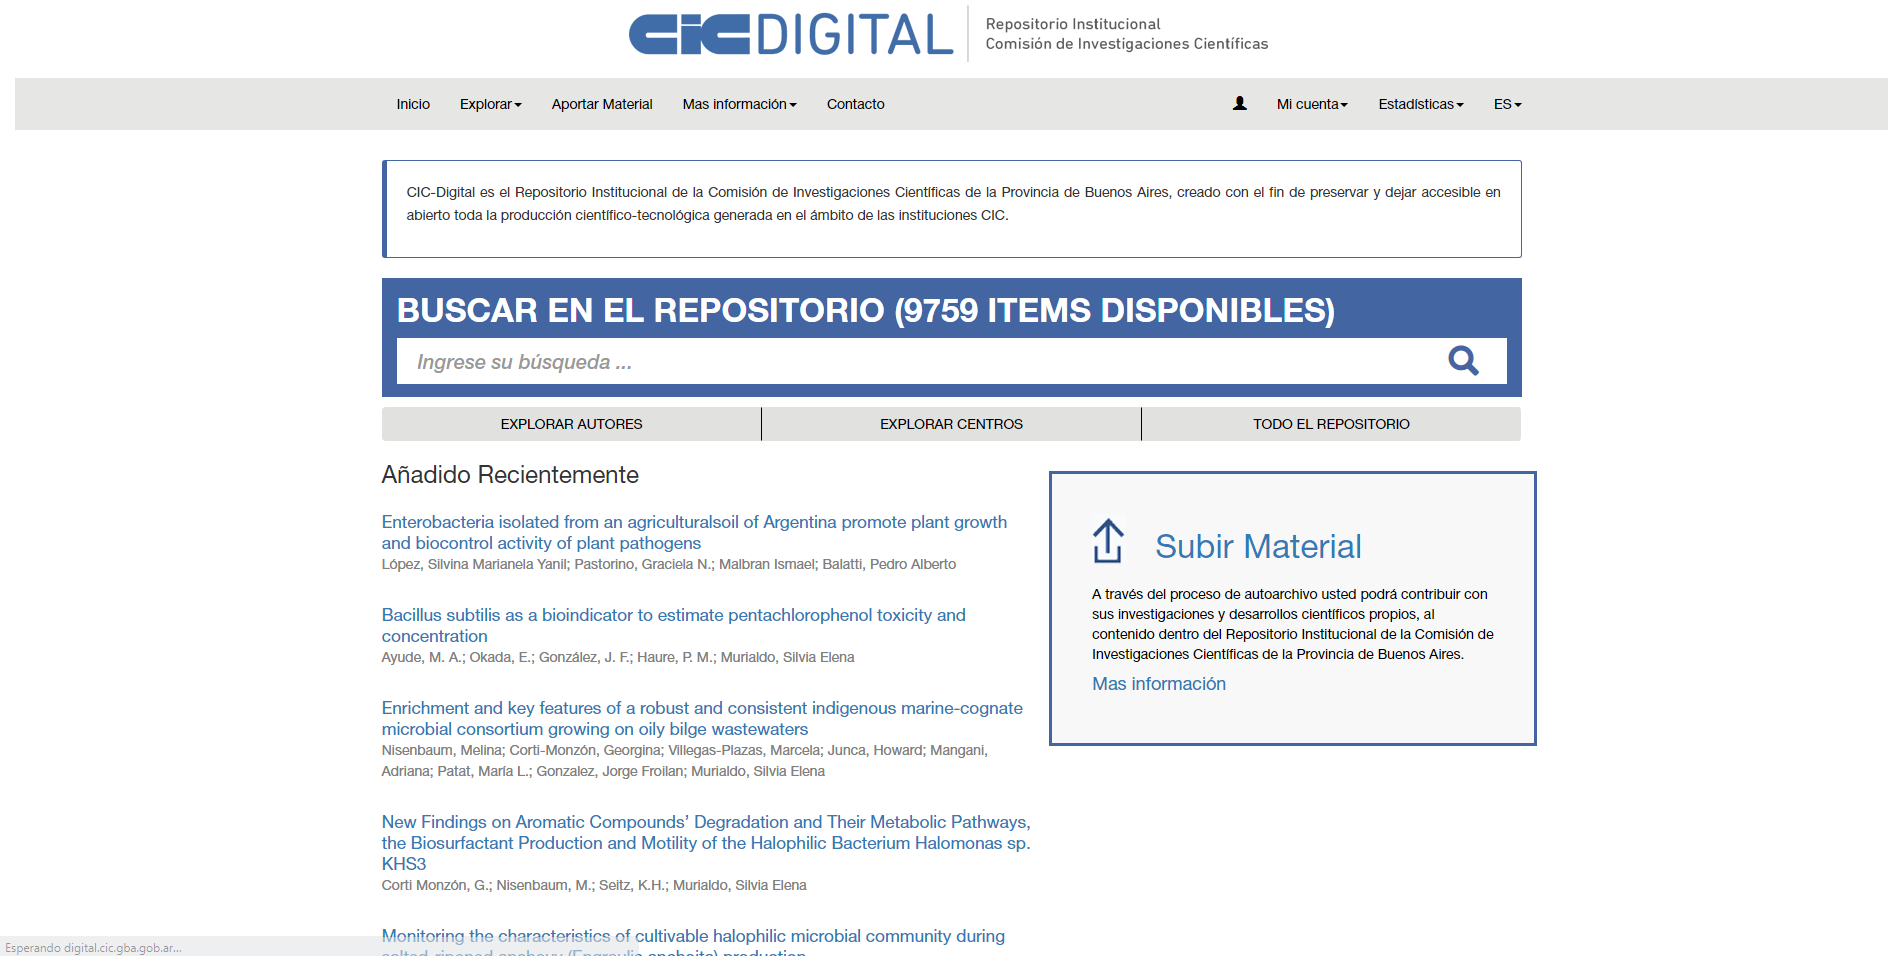
Task: Click the CIC-Digital description paragraph
Action: (953, 204)
